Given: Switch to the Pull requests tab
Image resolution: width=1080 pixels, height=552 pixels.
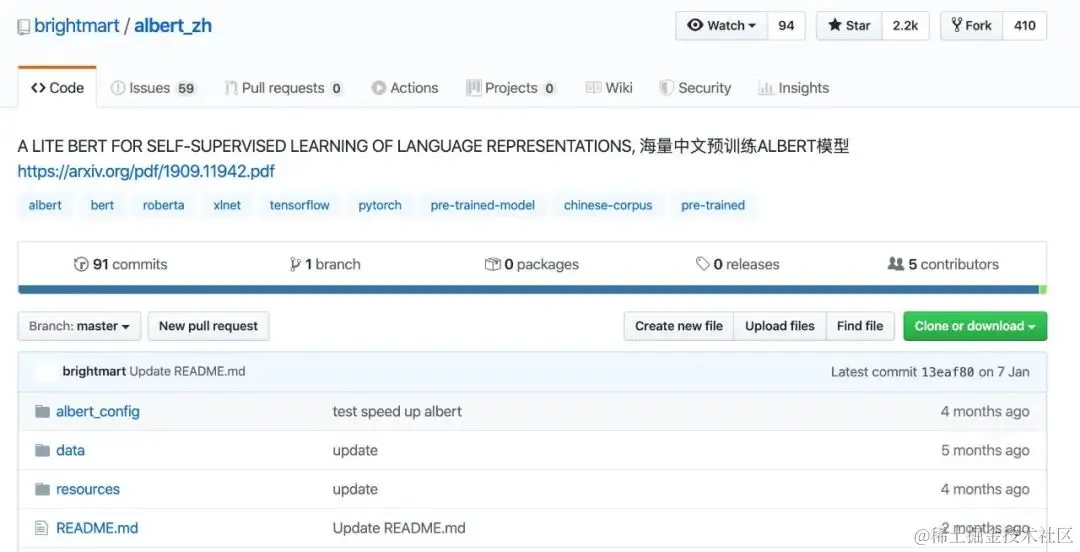Looking at the screenshot, I should coord(283,88).
